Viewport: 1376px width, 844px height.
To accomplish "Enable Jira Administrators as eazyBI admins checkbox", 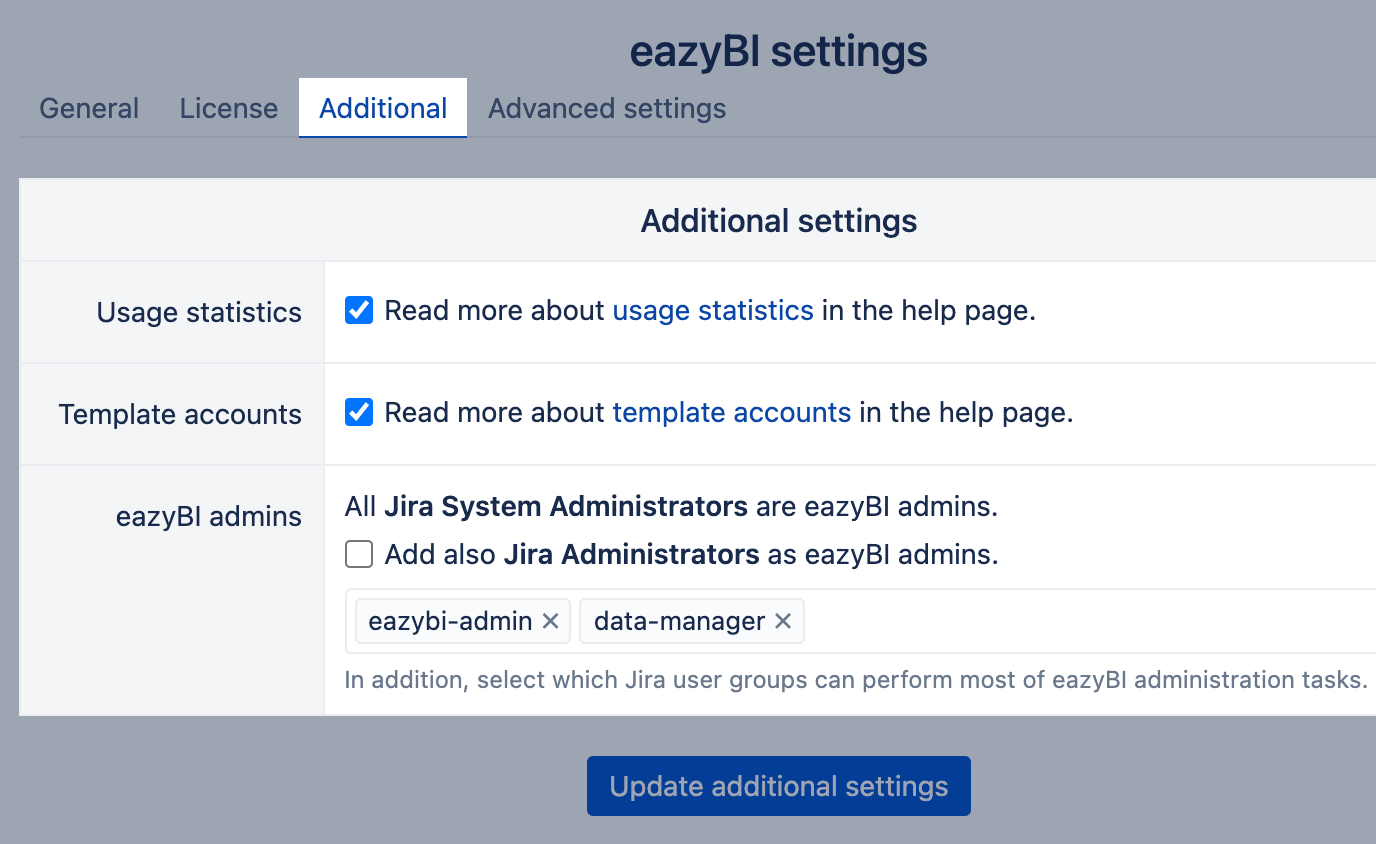I will (x=359, y=554).
